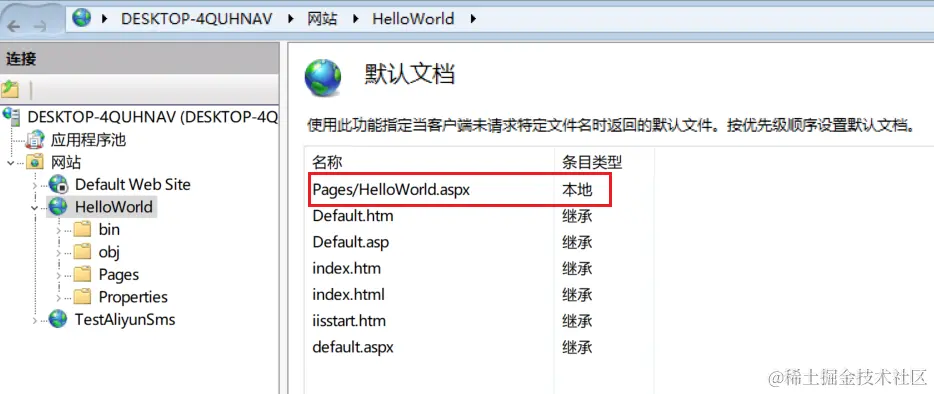Select 应用程序池 in the connections tree
The width and height of the screenshot is (934, 394).
(88, 140)
